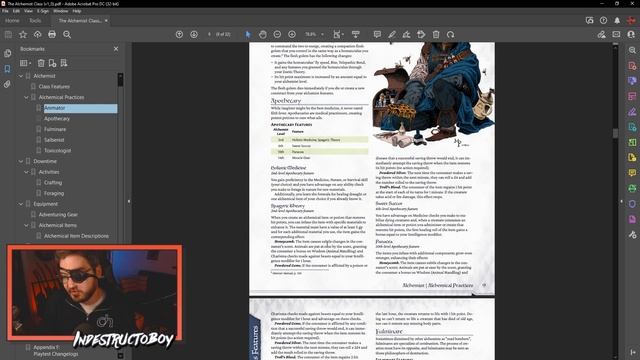Collapse the Alchemical Items bookmark
Image resolution: width=640 pixels, height=360 pixels.
pos(26,225)
